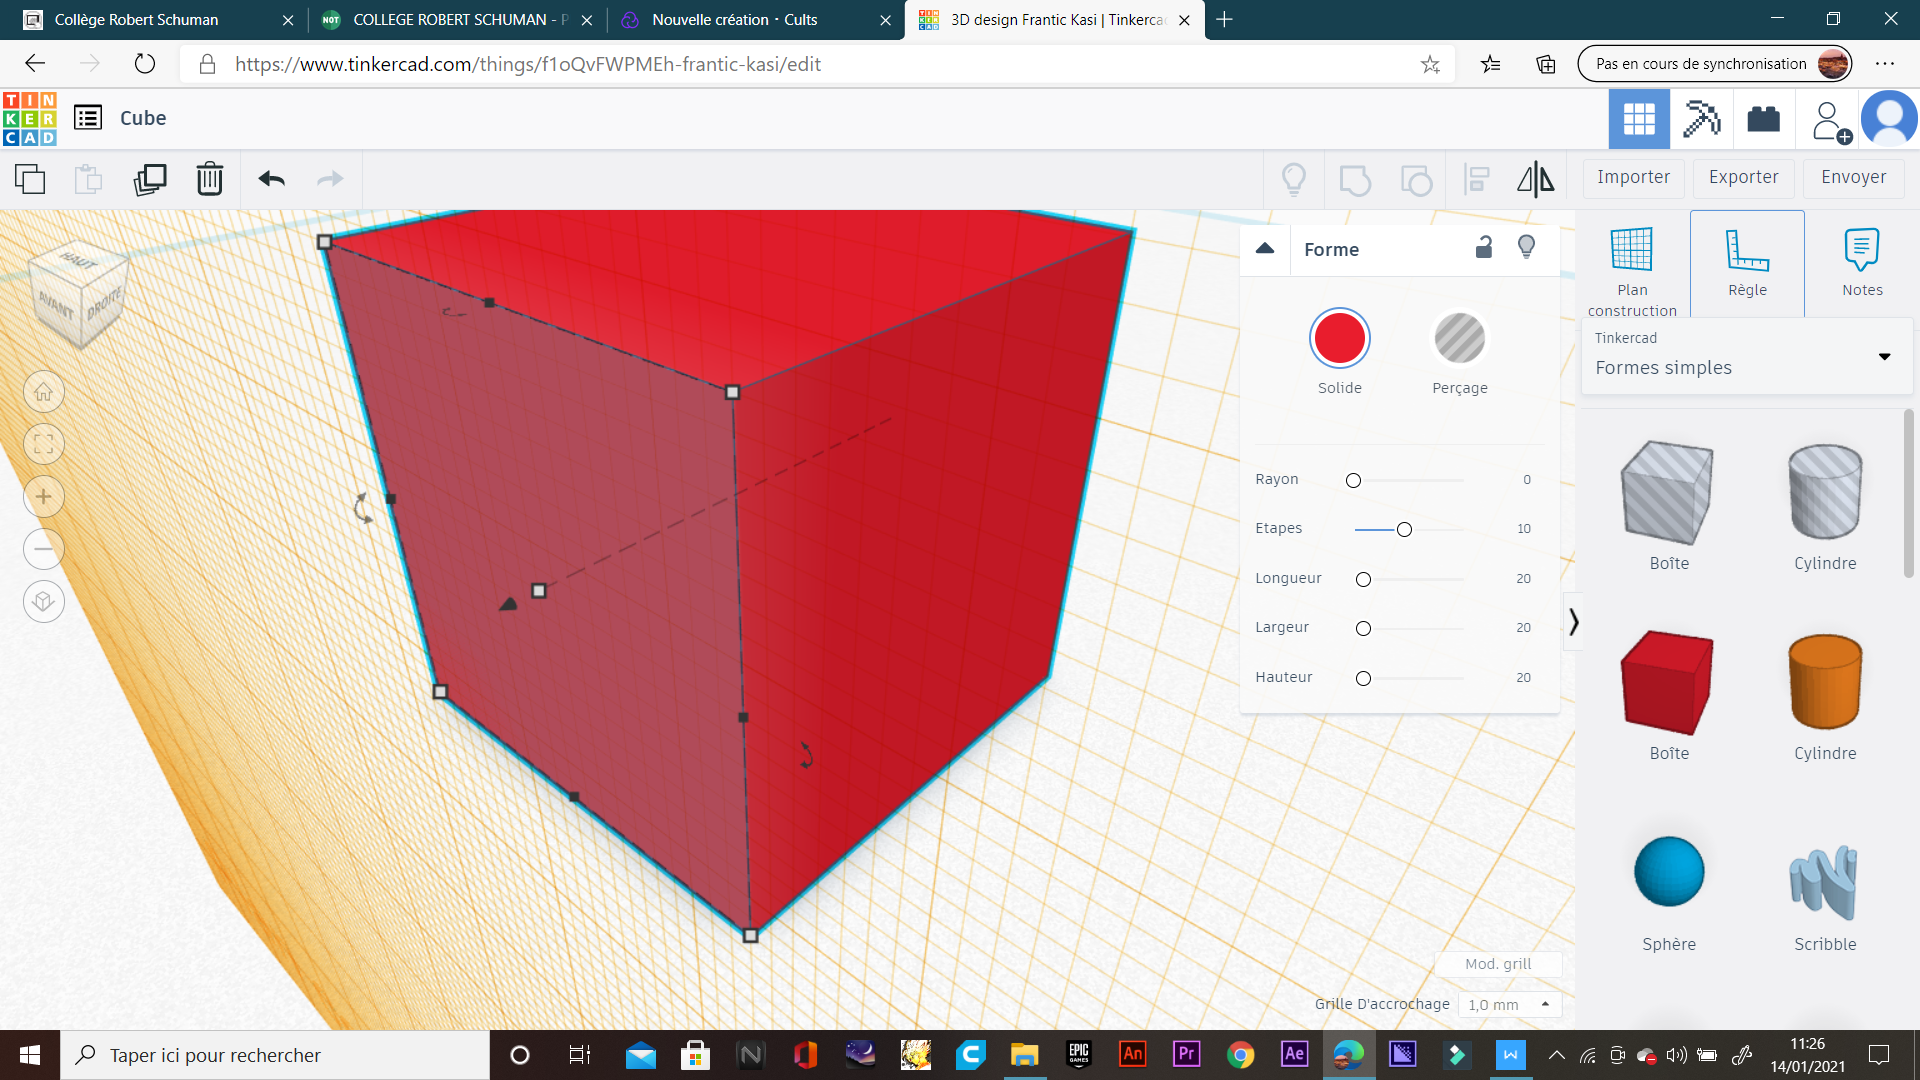Open the Grille D'accrochage 1,0 mm dropdown
The width and height of the screenshot is (1920, 1080).
[x=1509, y=1004]
